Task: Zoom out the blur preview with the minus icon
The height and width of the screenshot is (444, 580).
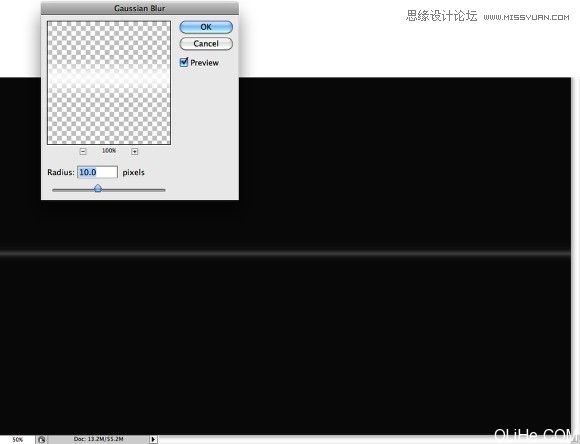Action: pyautogui.click(x=83, y=151)
